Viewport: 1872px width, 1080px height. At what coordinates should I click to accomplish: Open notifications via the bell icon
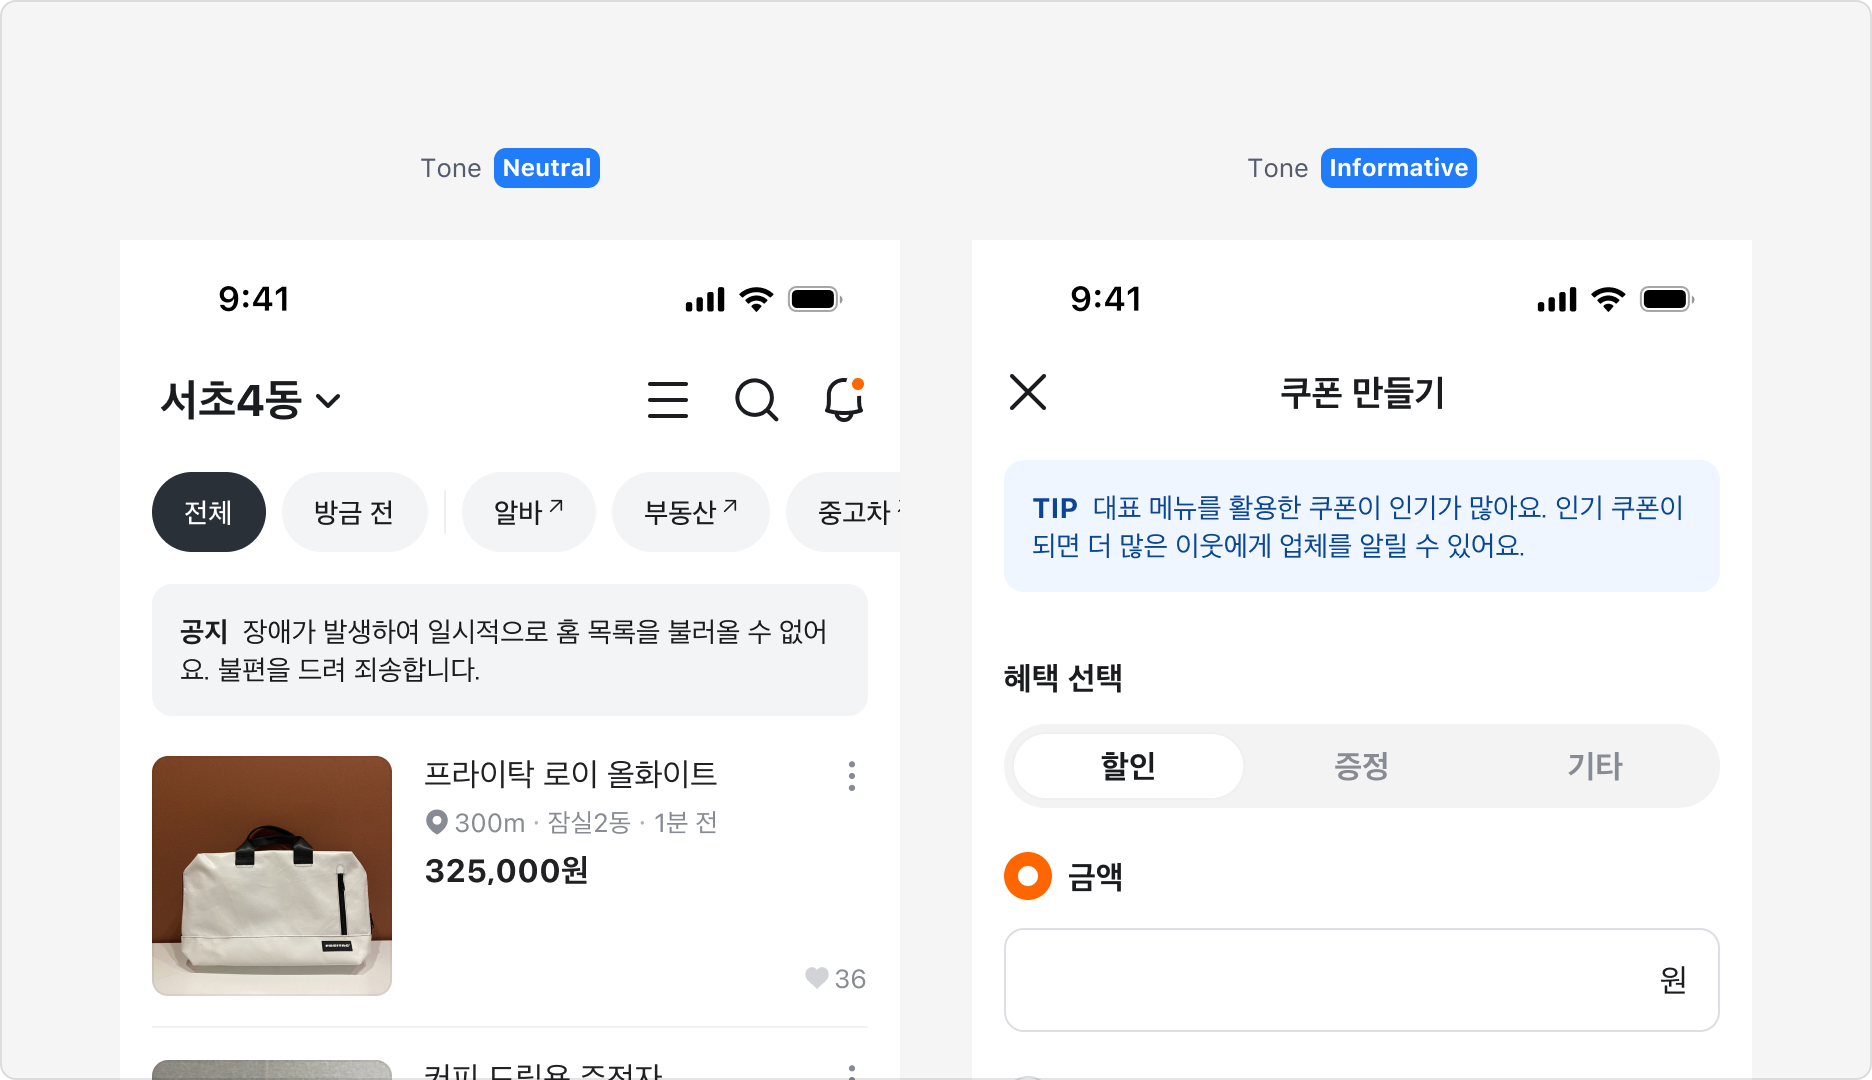pyautogui.click(x=843, y=399)
